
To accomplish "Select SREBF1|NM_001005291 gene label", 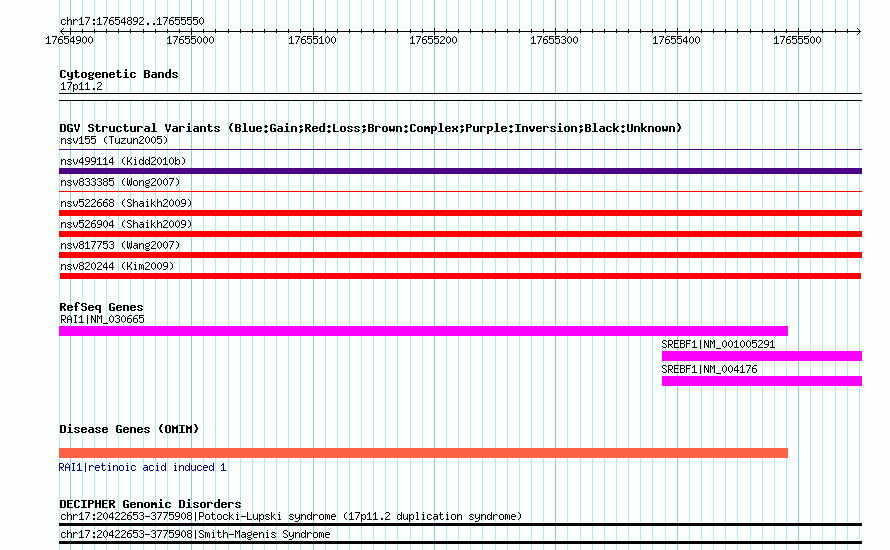I will tap(718, 344).
